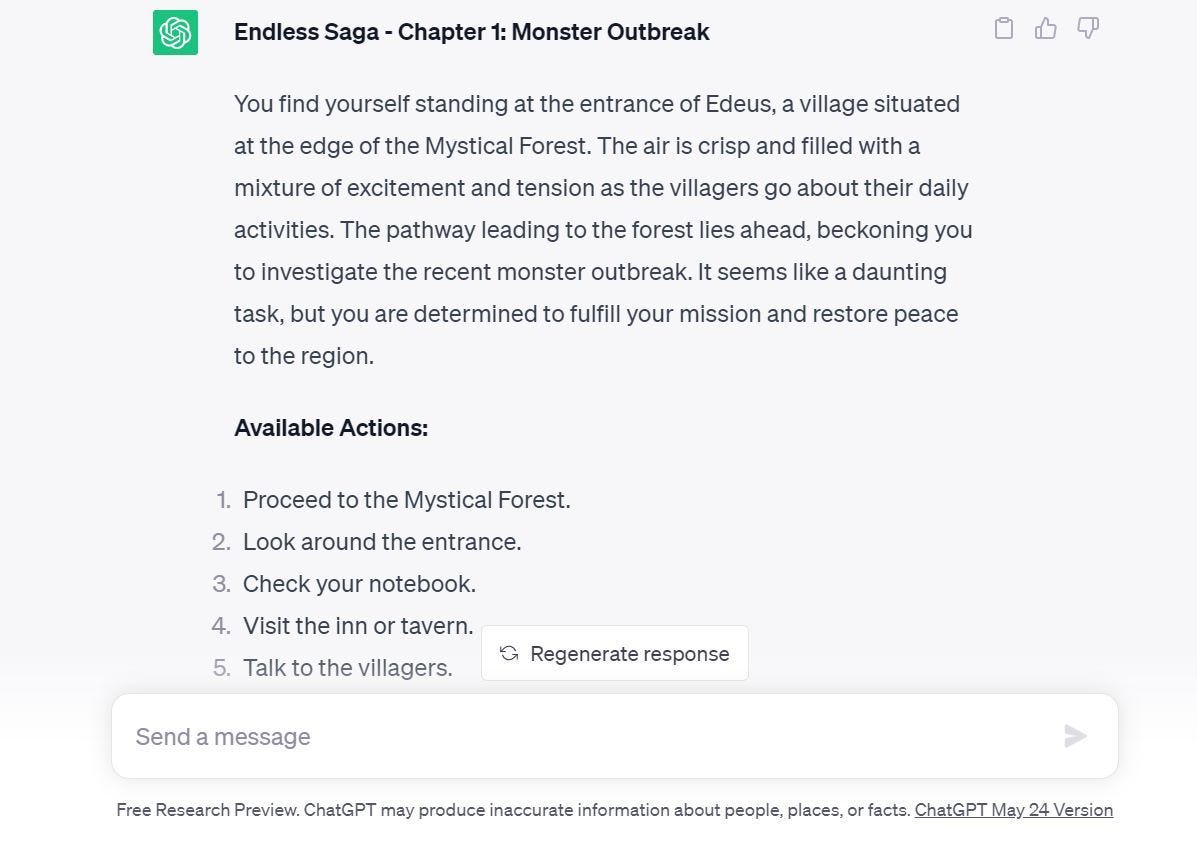Choose option 3, Check your notebook
This screenshot has width=1197, height=841.
359,584
